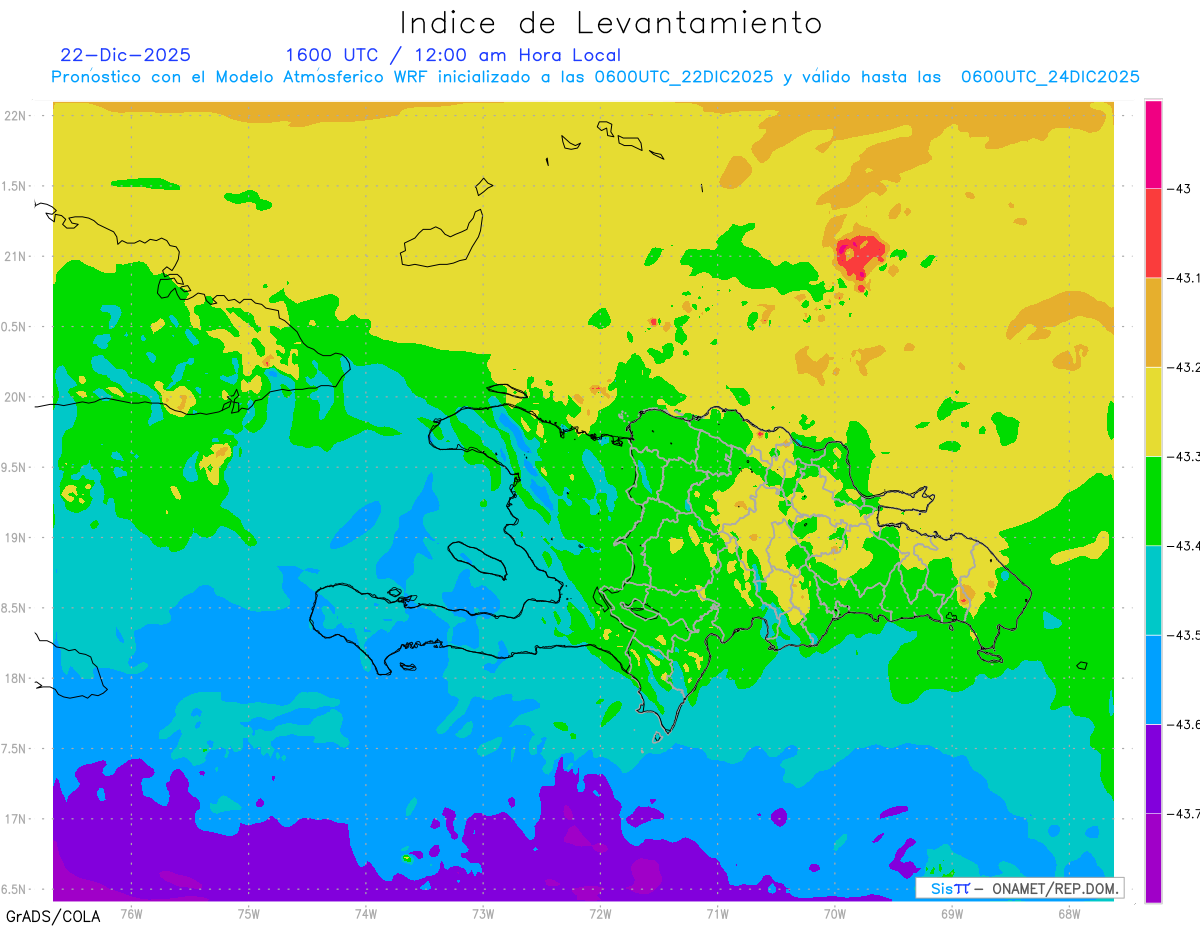Click the '-43.3' legend value
Viewport: 1200px width, 927px height.
tap(1184, 456)
